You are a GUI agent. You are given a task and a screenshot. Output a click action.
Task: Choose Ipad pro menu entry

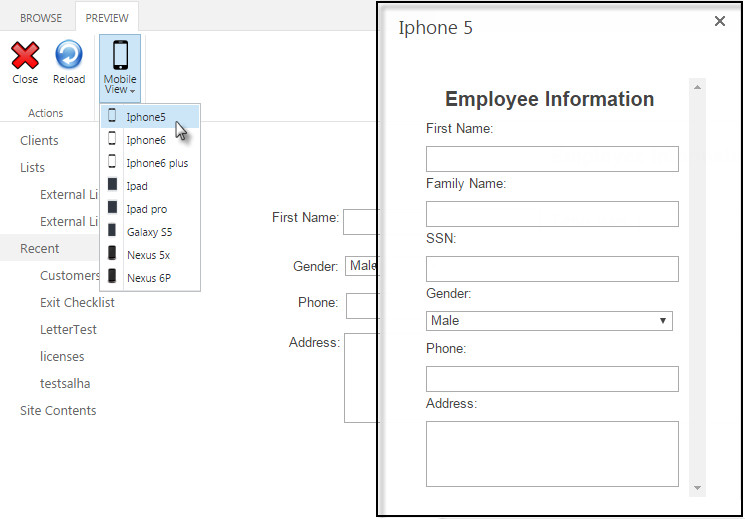(150, 209)
